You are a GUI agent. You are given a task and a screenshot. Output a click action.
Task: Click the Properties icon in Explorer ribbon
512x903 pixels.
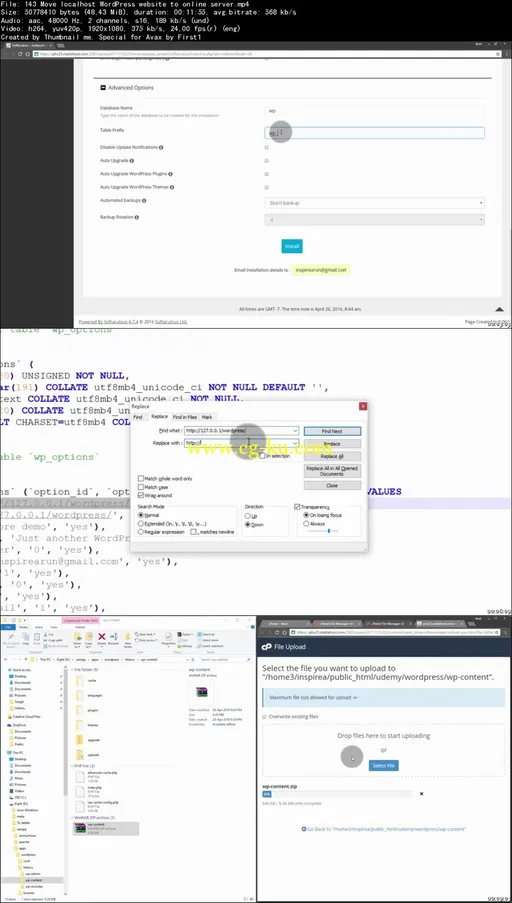point(169,638)
